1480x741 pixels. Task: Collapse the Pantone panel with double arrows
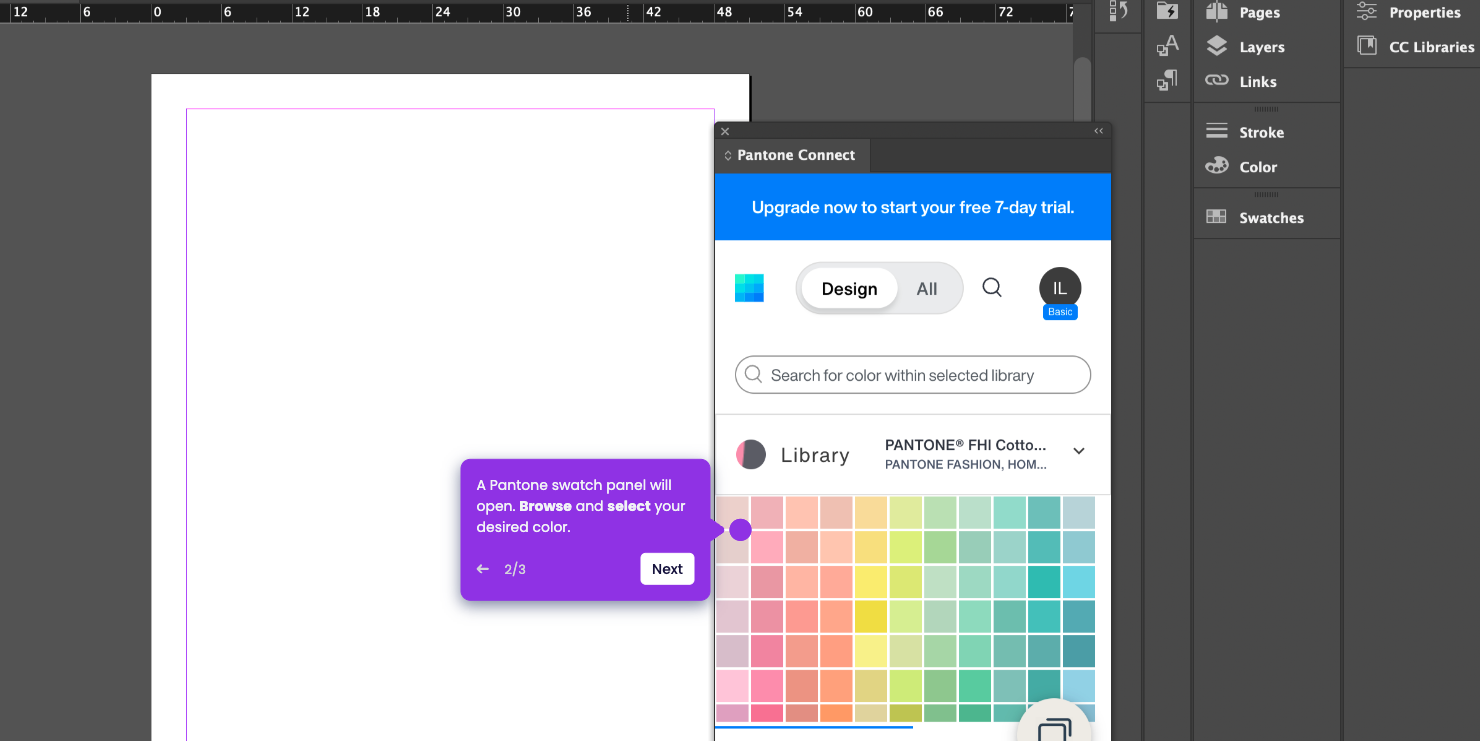[x=1098, y=131]
